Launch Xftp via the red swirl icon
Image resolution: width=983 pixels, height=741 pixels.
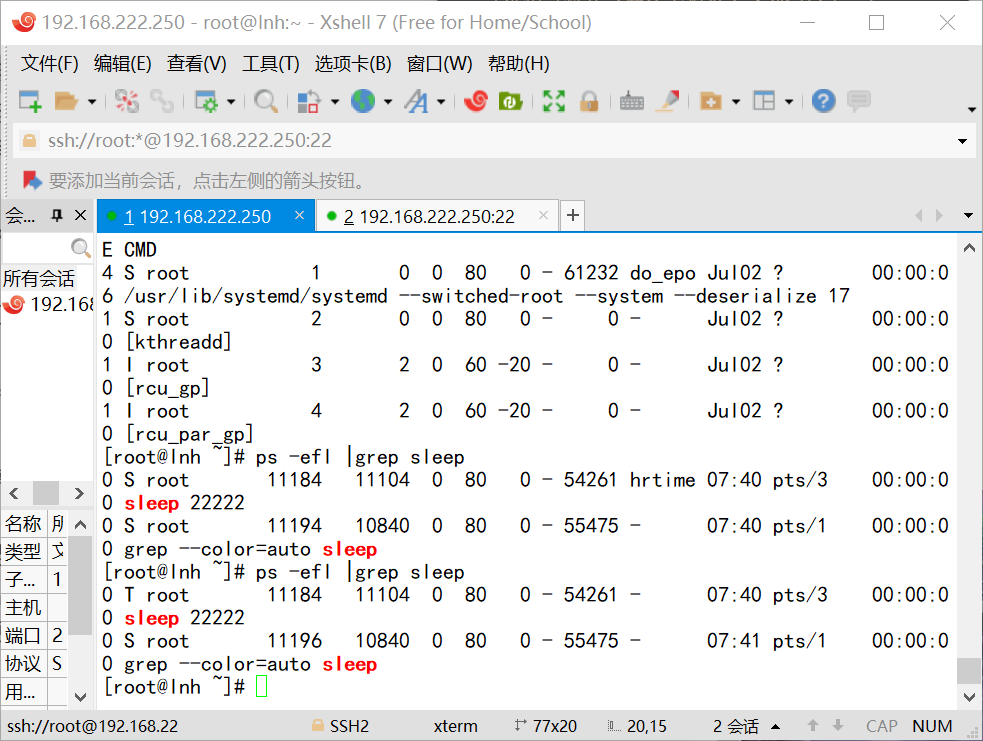click(476, 101)
